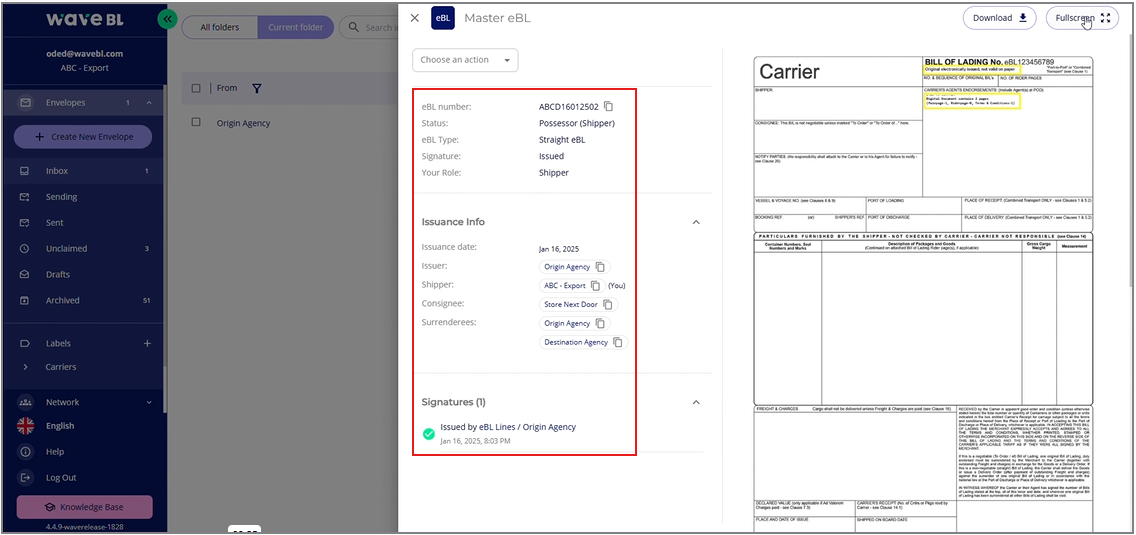Open the Choose an action dropdown
This screenshot has height=535, width=1136.
pos(465,60)
